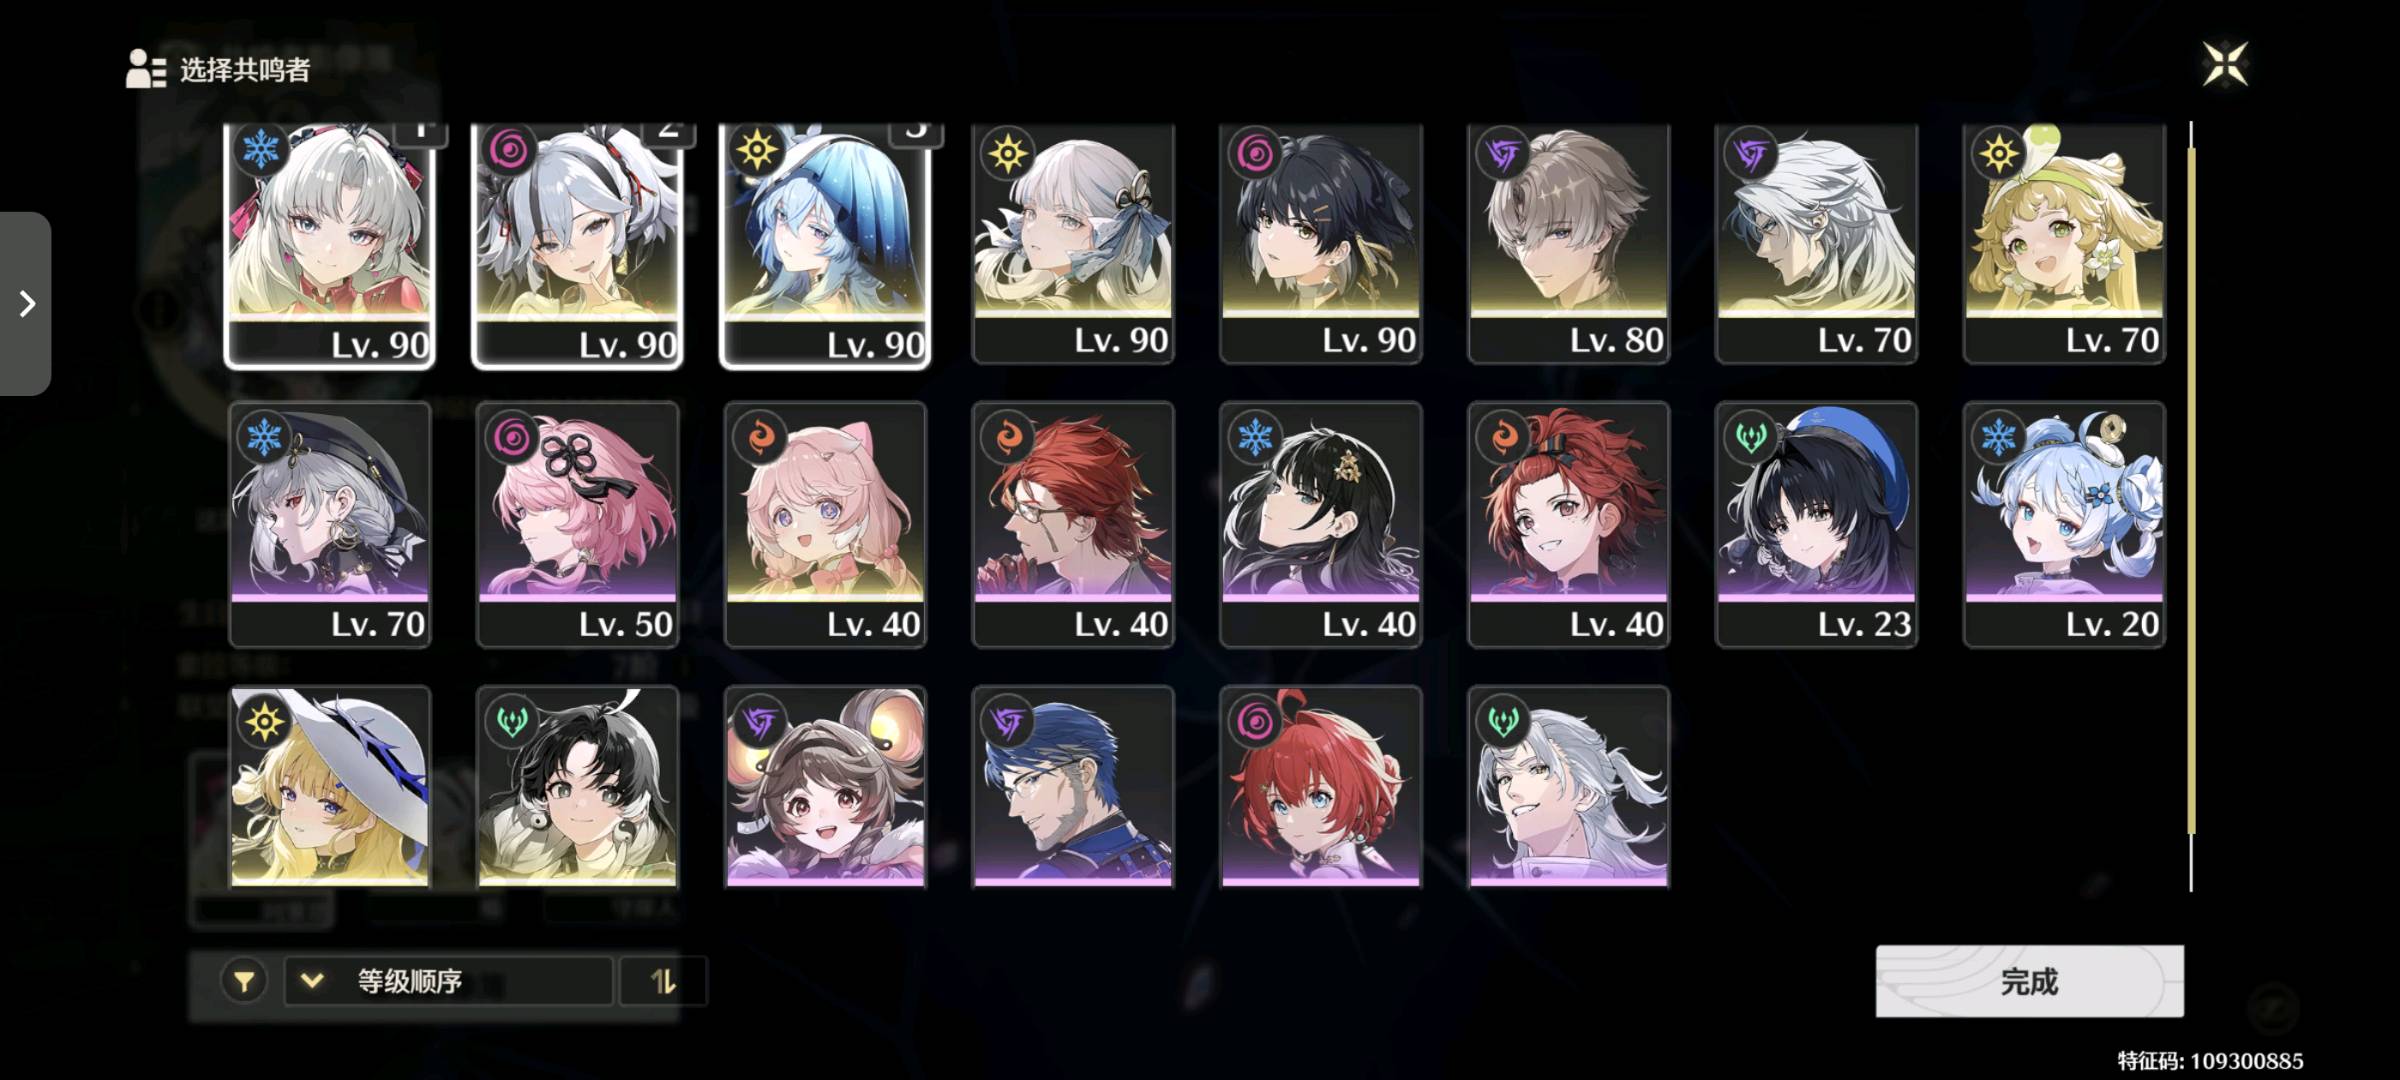
Task: Select the Lv. 50 pink-haired character
Action: coord(578,525)
